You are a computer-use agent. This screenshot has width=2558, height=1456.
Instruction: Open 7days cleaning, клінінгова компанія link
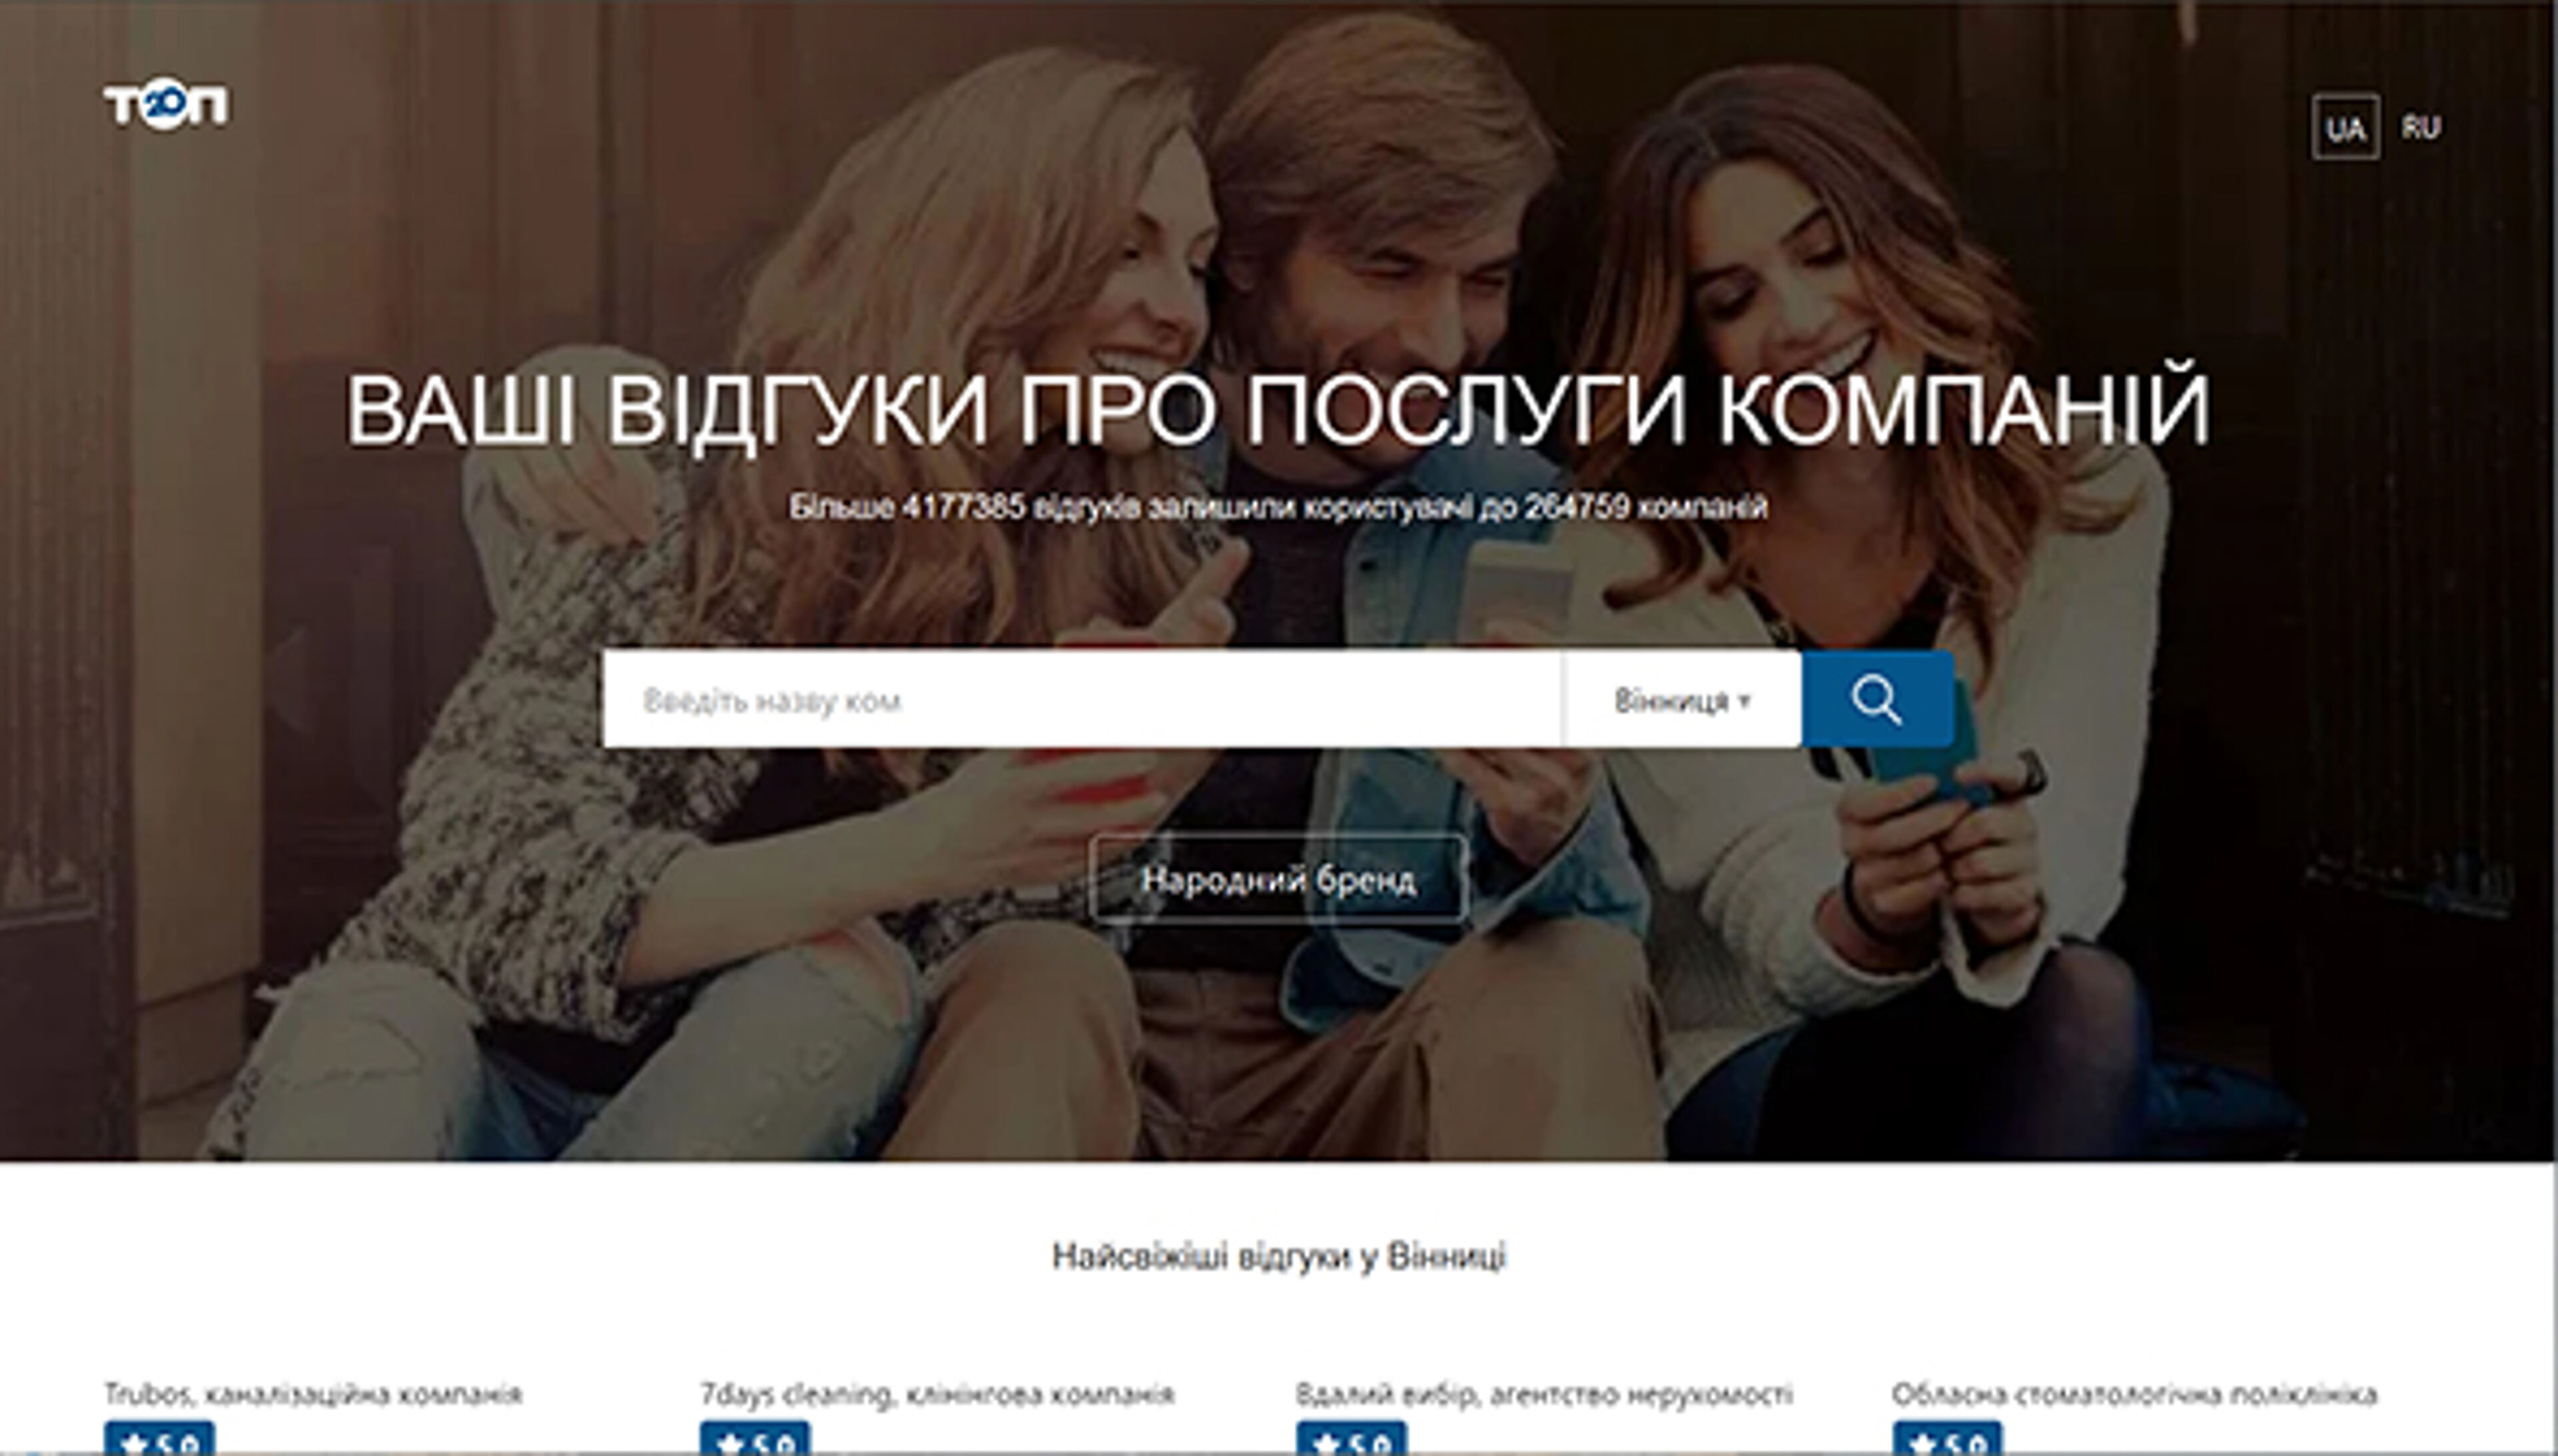coord(936,1393)
